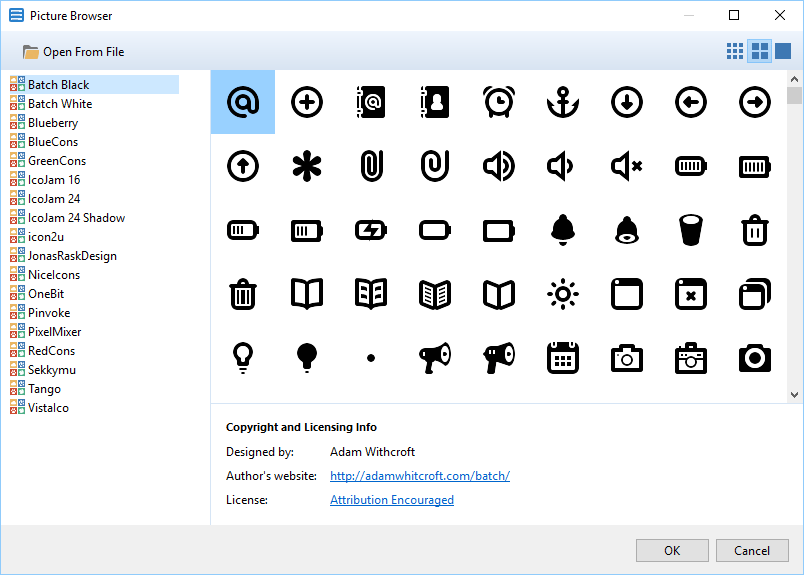
Task: Open the adamwhitcroft.com author website link
Action: click(419, 476)
